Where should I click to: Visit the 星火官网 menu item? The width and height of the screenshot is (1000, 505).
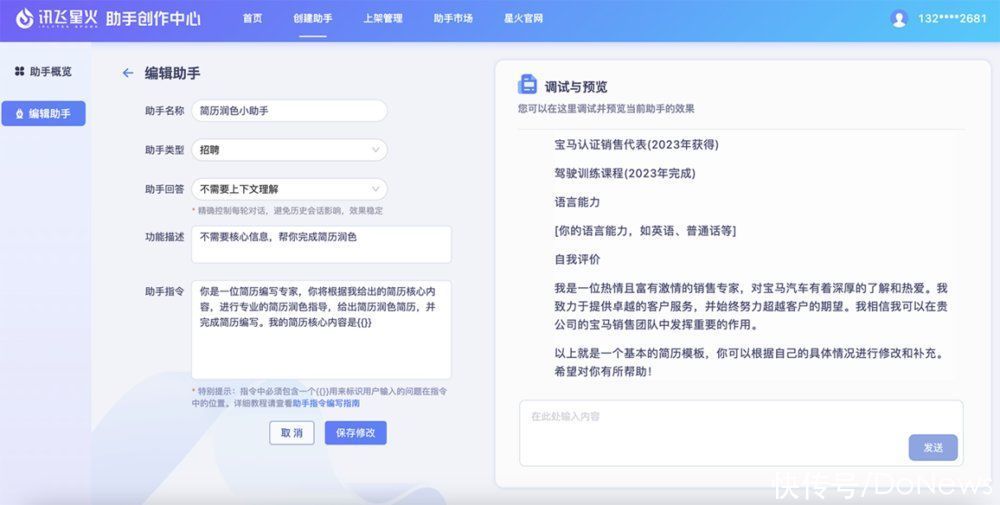pyautogui.click(x=524, y=18)
